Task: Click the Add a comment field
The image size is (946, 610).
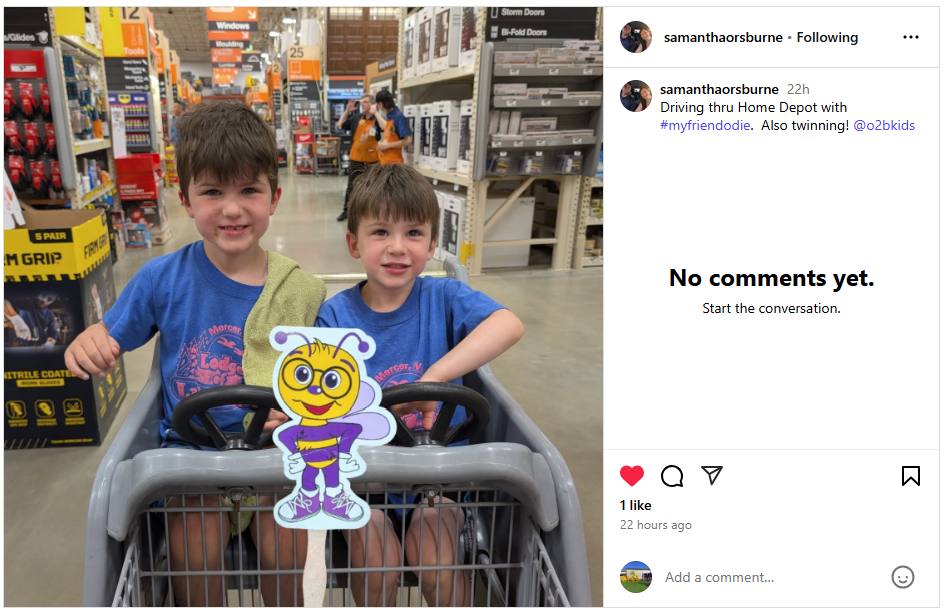Action: click(x=772, y=577)
